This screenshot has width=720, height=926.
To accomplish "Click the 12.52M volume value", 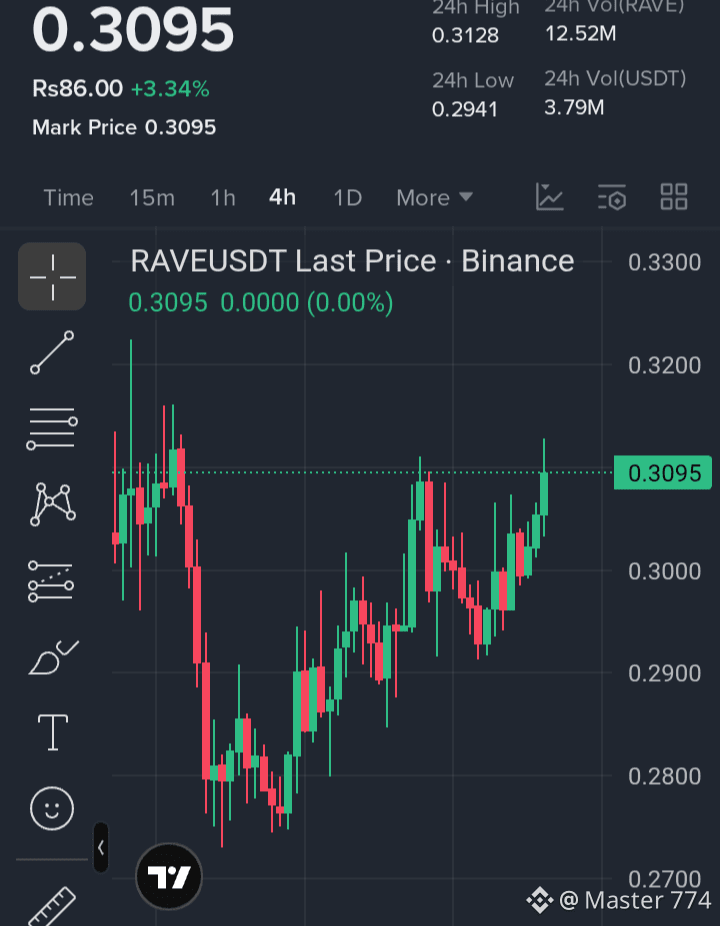I will pyautogui.click(x=581, y=34).
